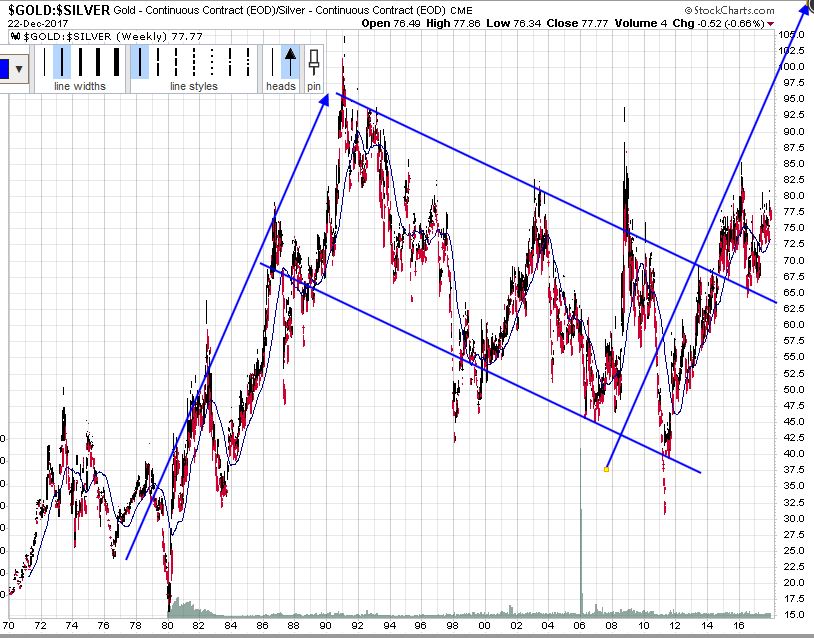Enable the arrowhead option under heads

coord(290,62)
